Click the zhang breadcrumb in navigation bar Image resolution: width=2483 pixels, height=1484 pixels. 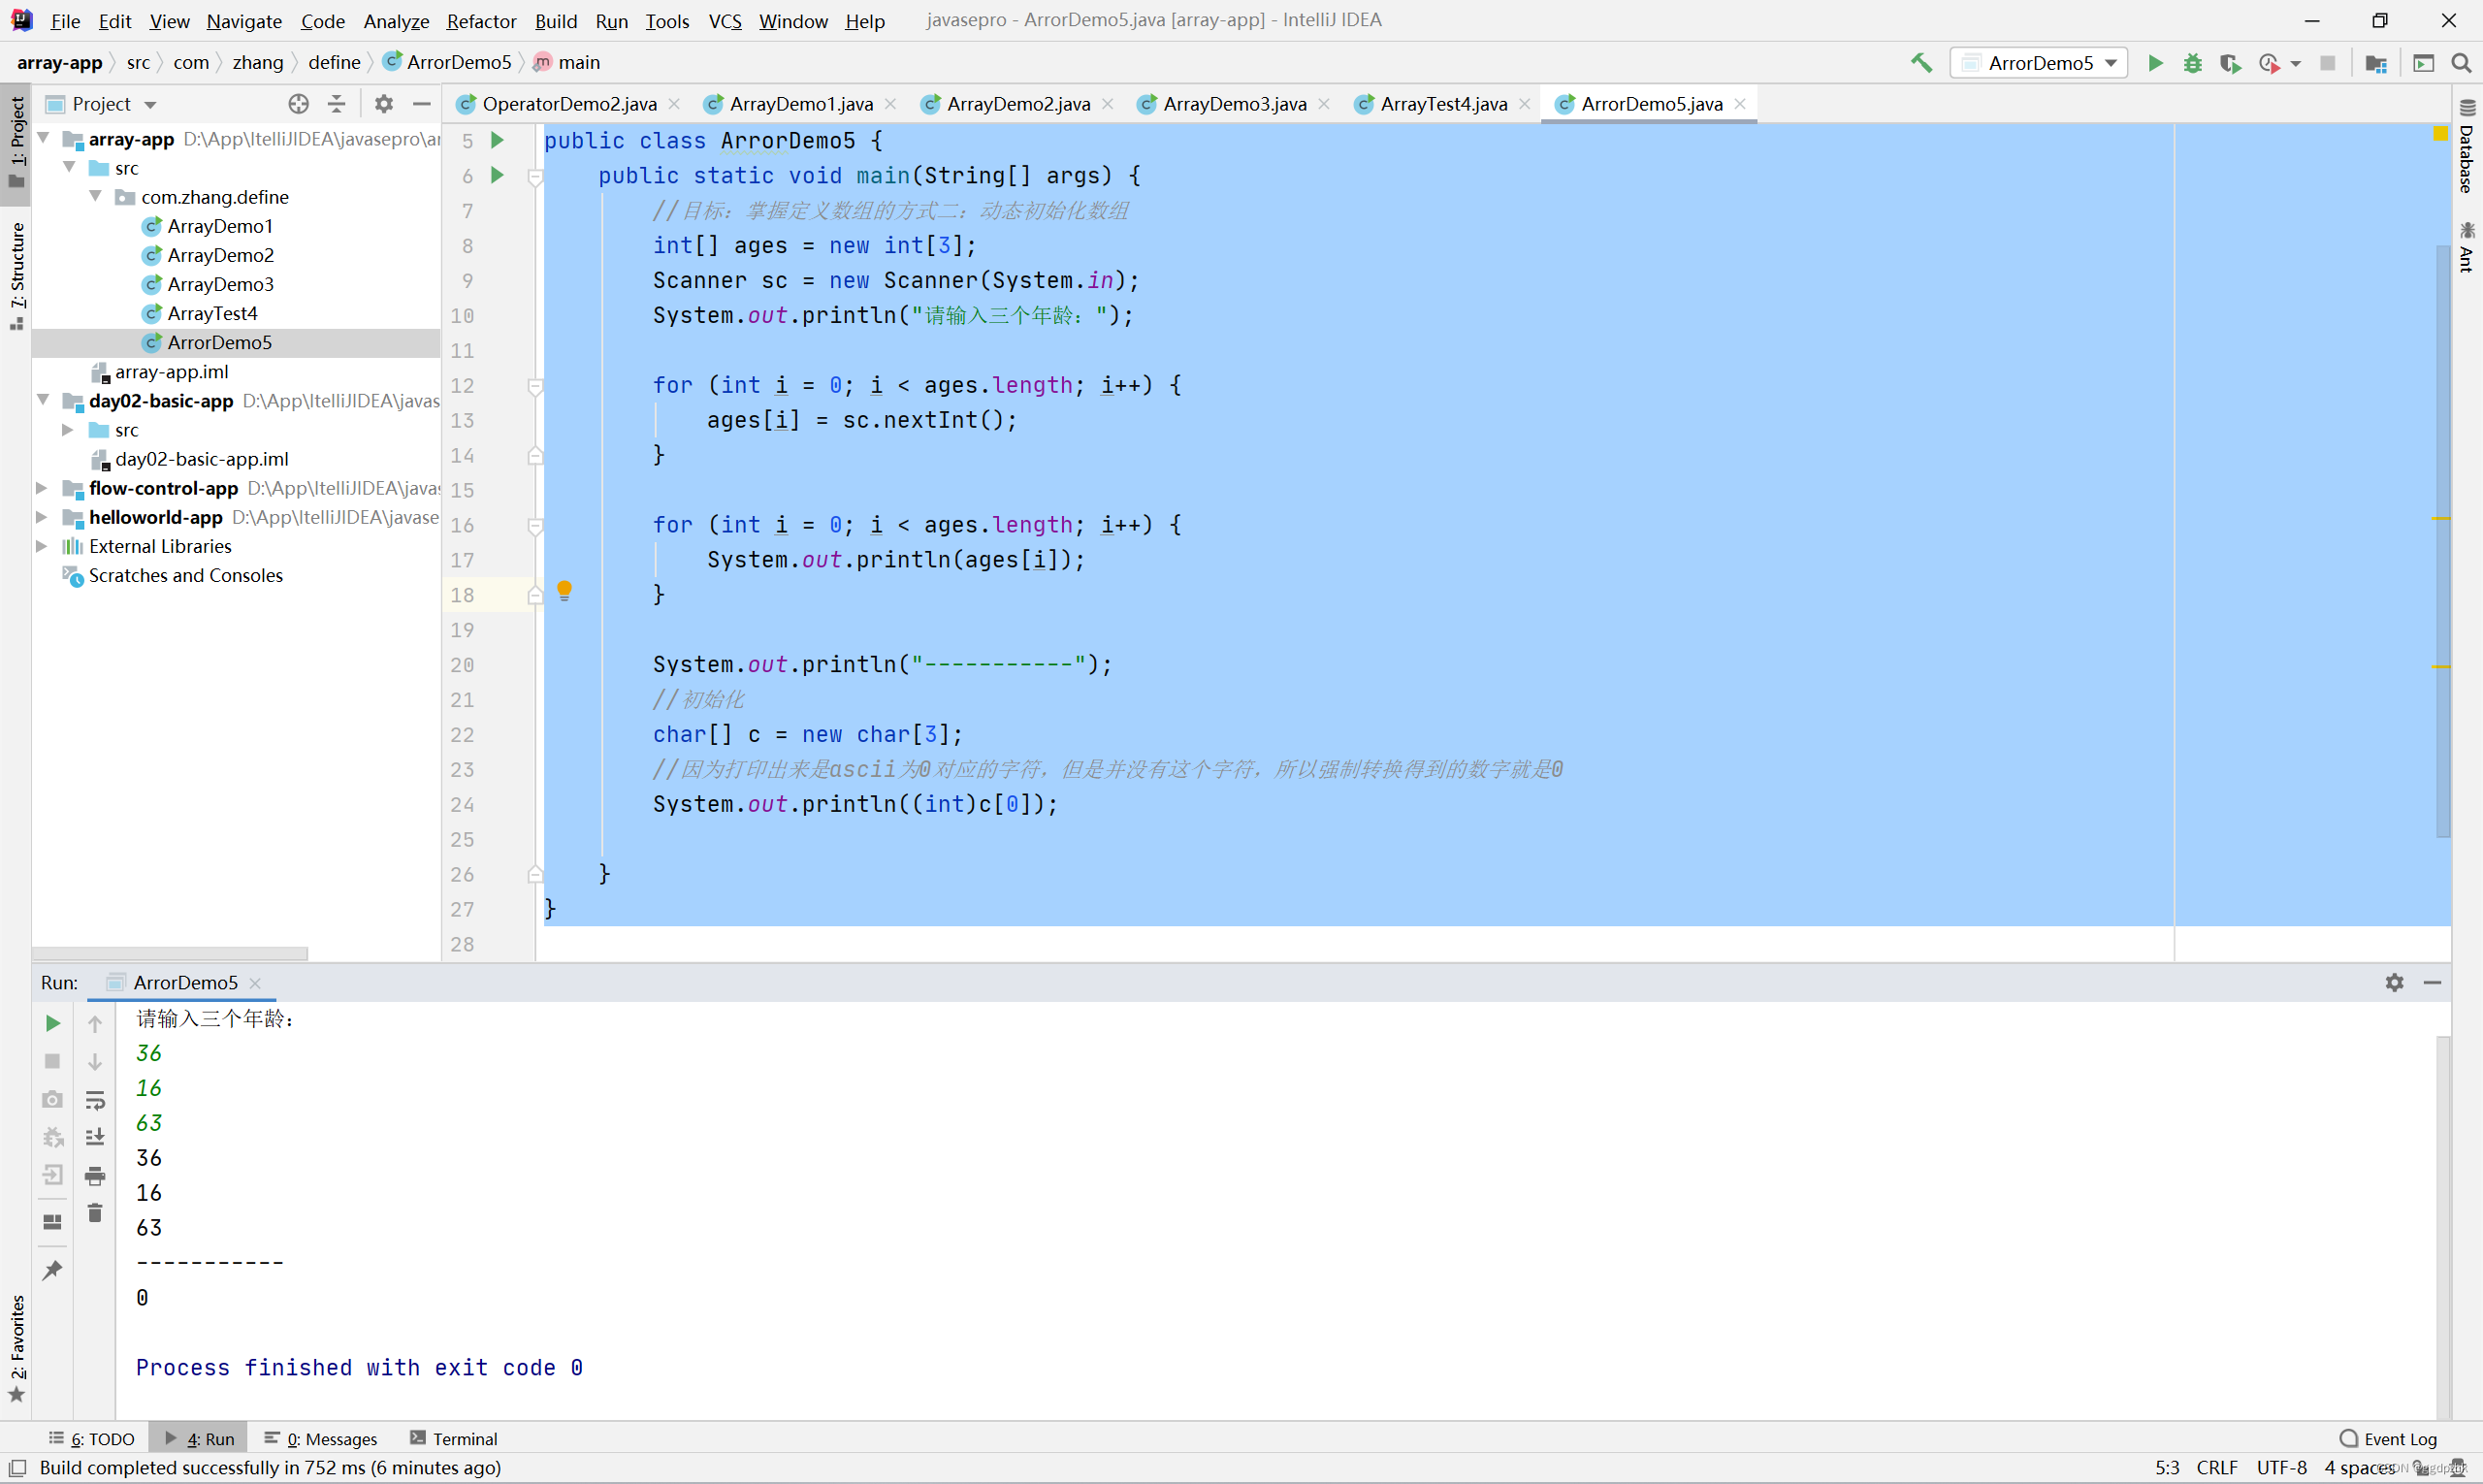pyautogui.click(x=258, y=63)
